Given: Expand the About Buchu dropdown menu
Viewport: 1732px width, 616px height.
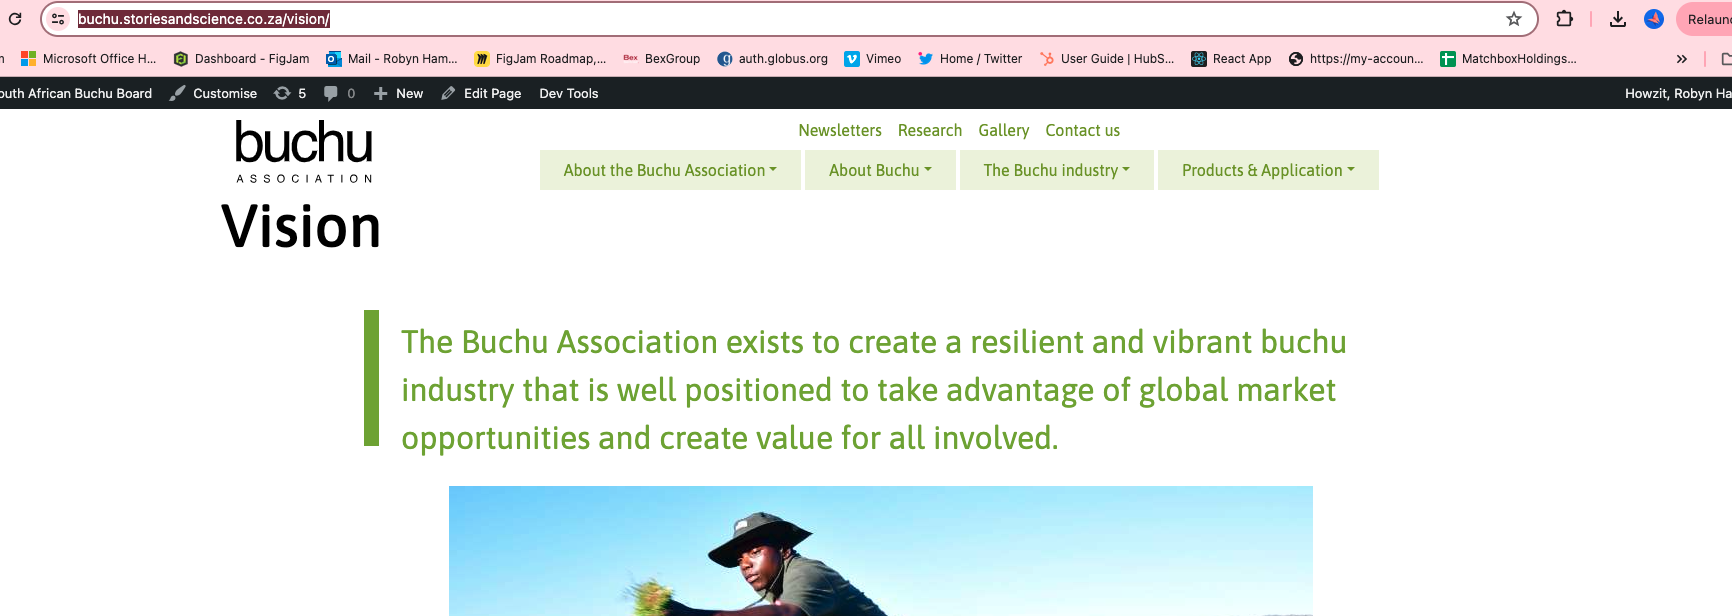Looking at the screenshot, I should coord(880,170).
